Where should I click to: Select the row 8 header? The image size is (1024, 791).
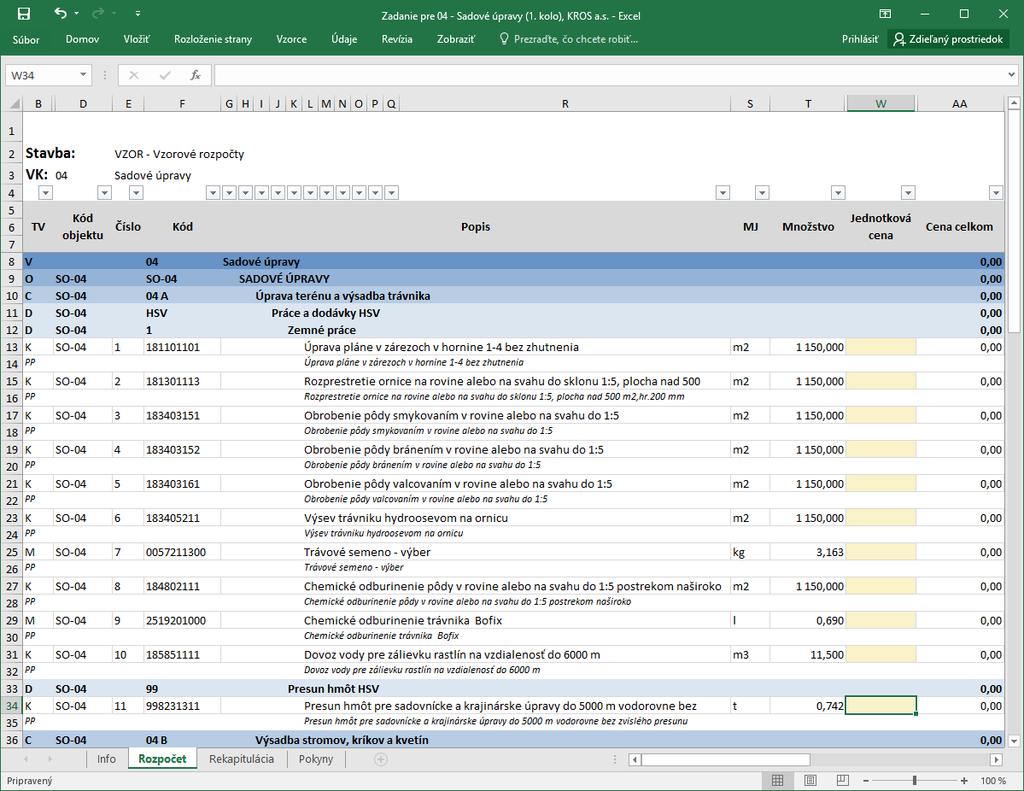(x=12, y=262)
